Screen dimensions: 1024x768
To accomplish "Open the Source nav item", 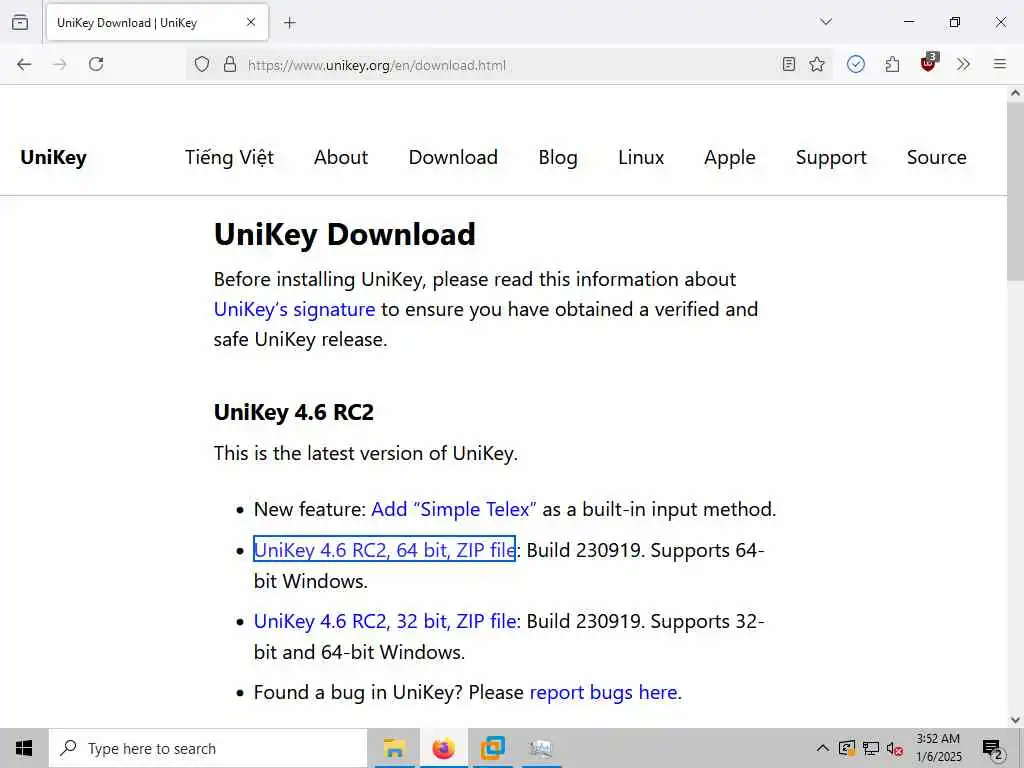I will point(937,157).
